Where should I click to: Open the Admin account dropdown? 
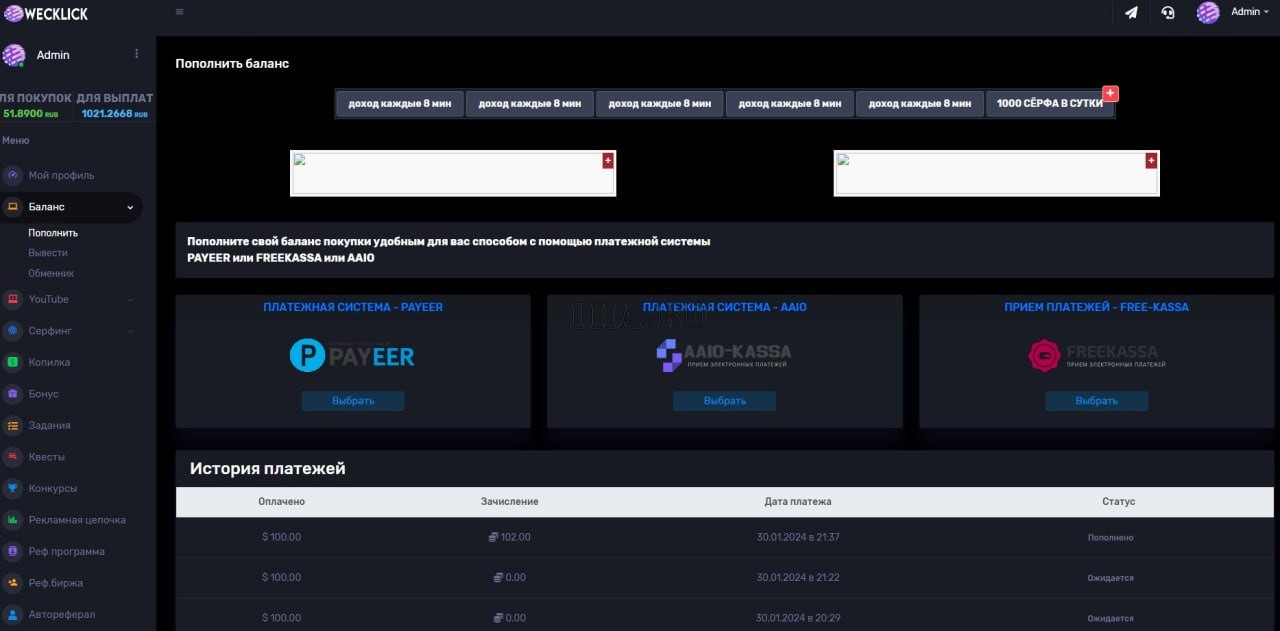[1247, 12]
